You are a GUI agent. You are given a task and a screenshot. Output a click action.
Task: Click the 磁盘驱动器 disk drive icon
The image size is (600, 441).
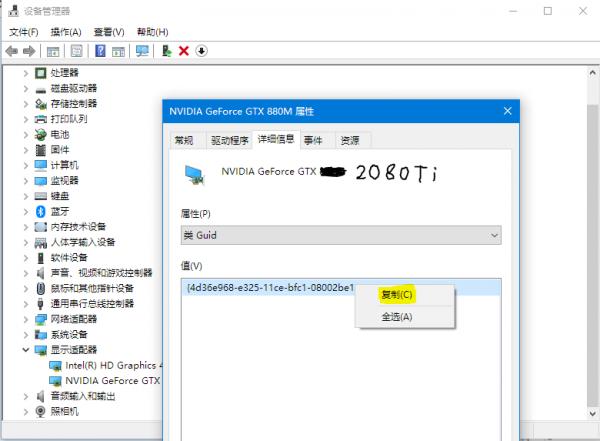click(x=41, y=90)
